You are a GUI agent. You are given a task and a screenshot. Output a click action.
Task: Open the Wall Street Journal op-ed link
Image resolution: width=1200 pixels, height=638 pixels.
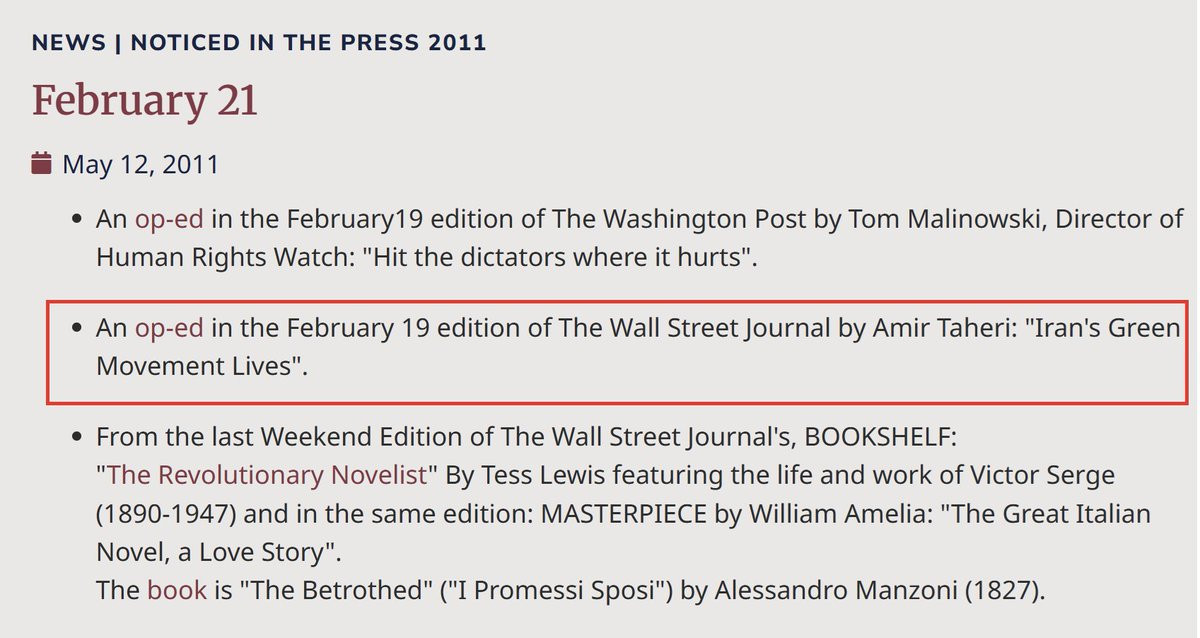(169, 328)
